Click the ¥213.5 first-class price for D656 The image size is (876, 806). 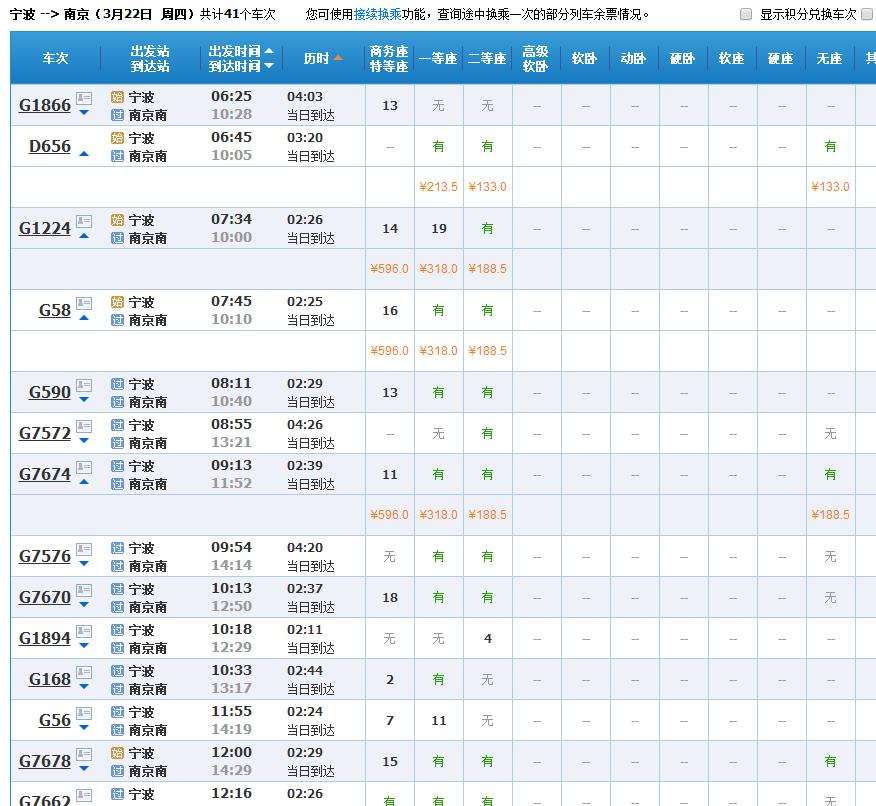[x=439, y=187]
